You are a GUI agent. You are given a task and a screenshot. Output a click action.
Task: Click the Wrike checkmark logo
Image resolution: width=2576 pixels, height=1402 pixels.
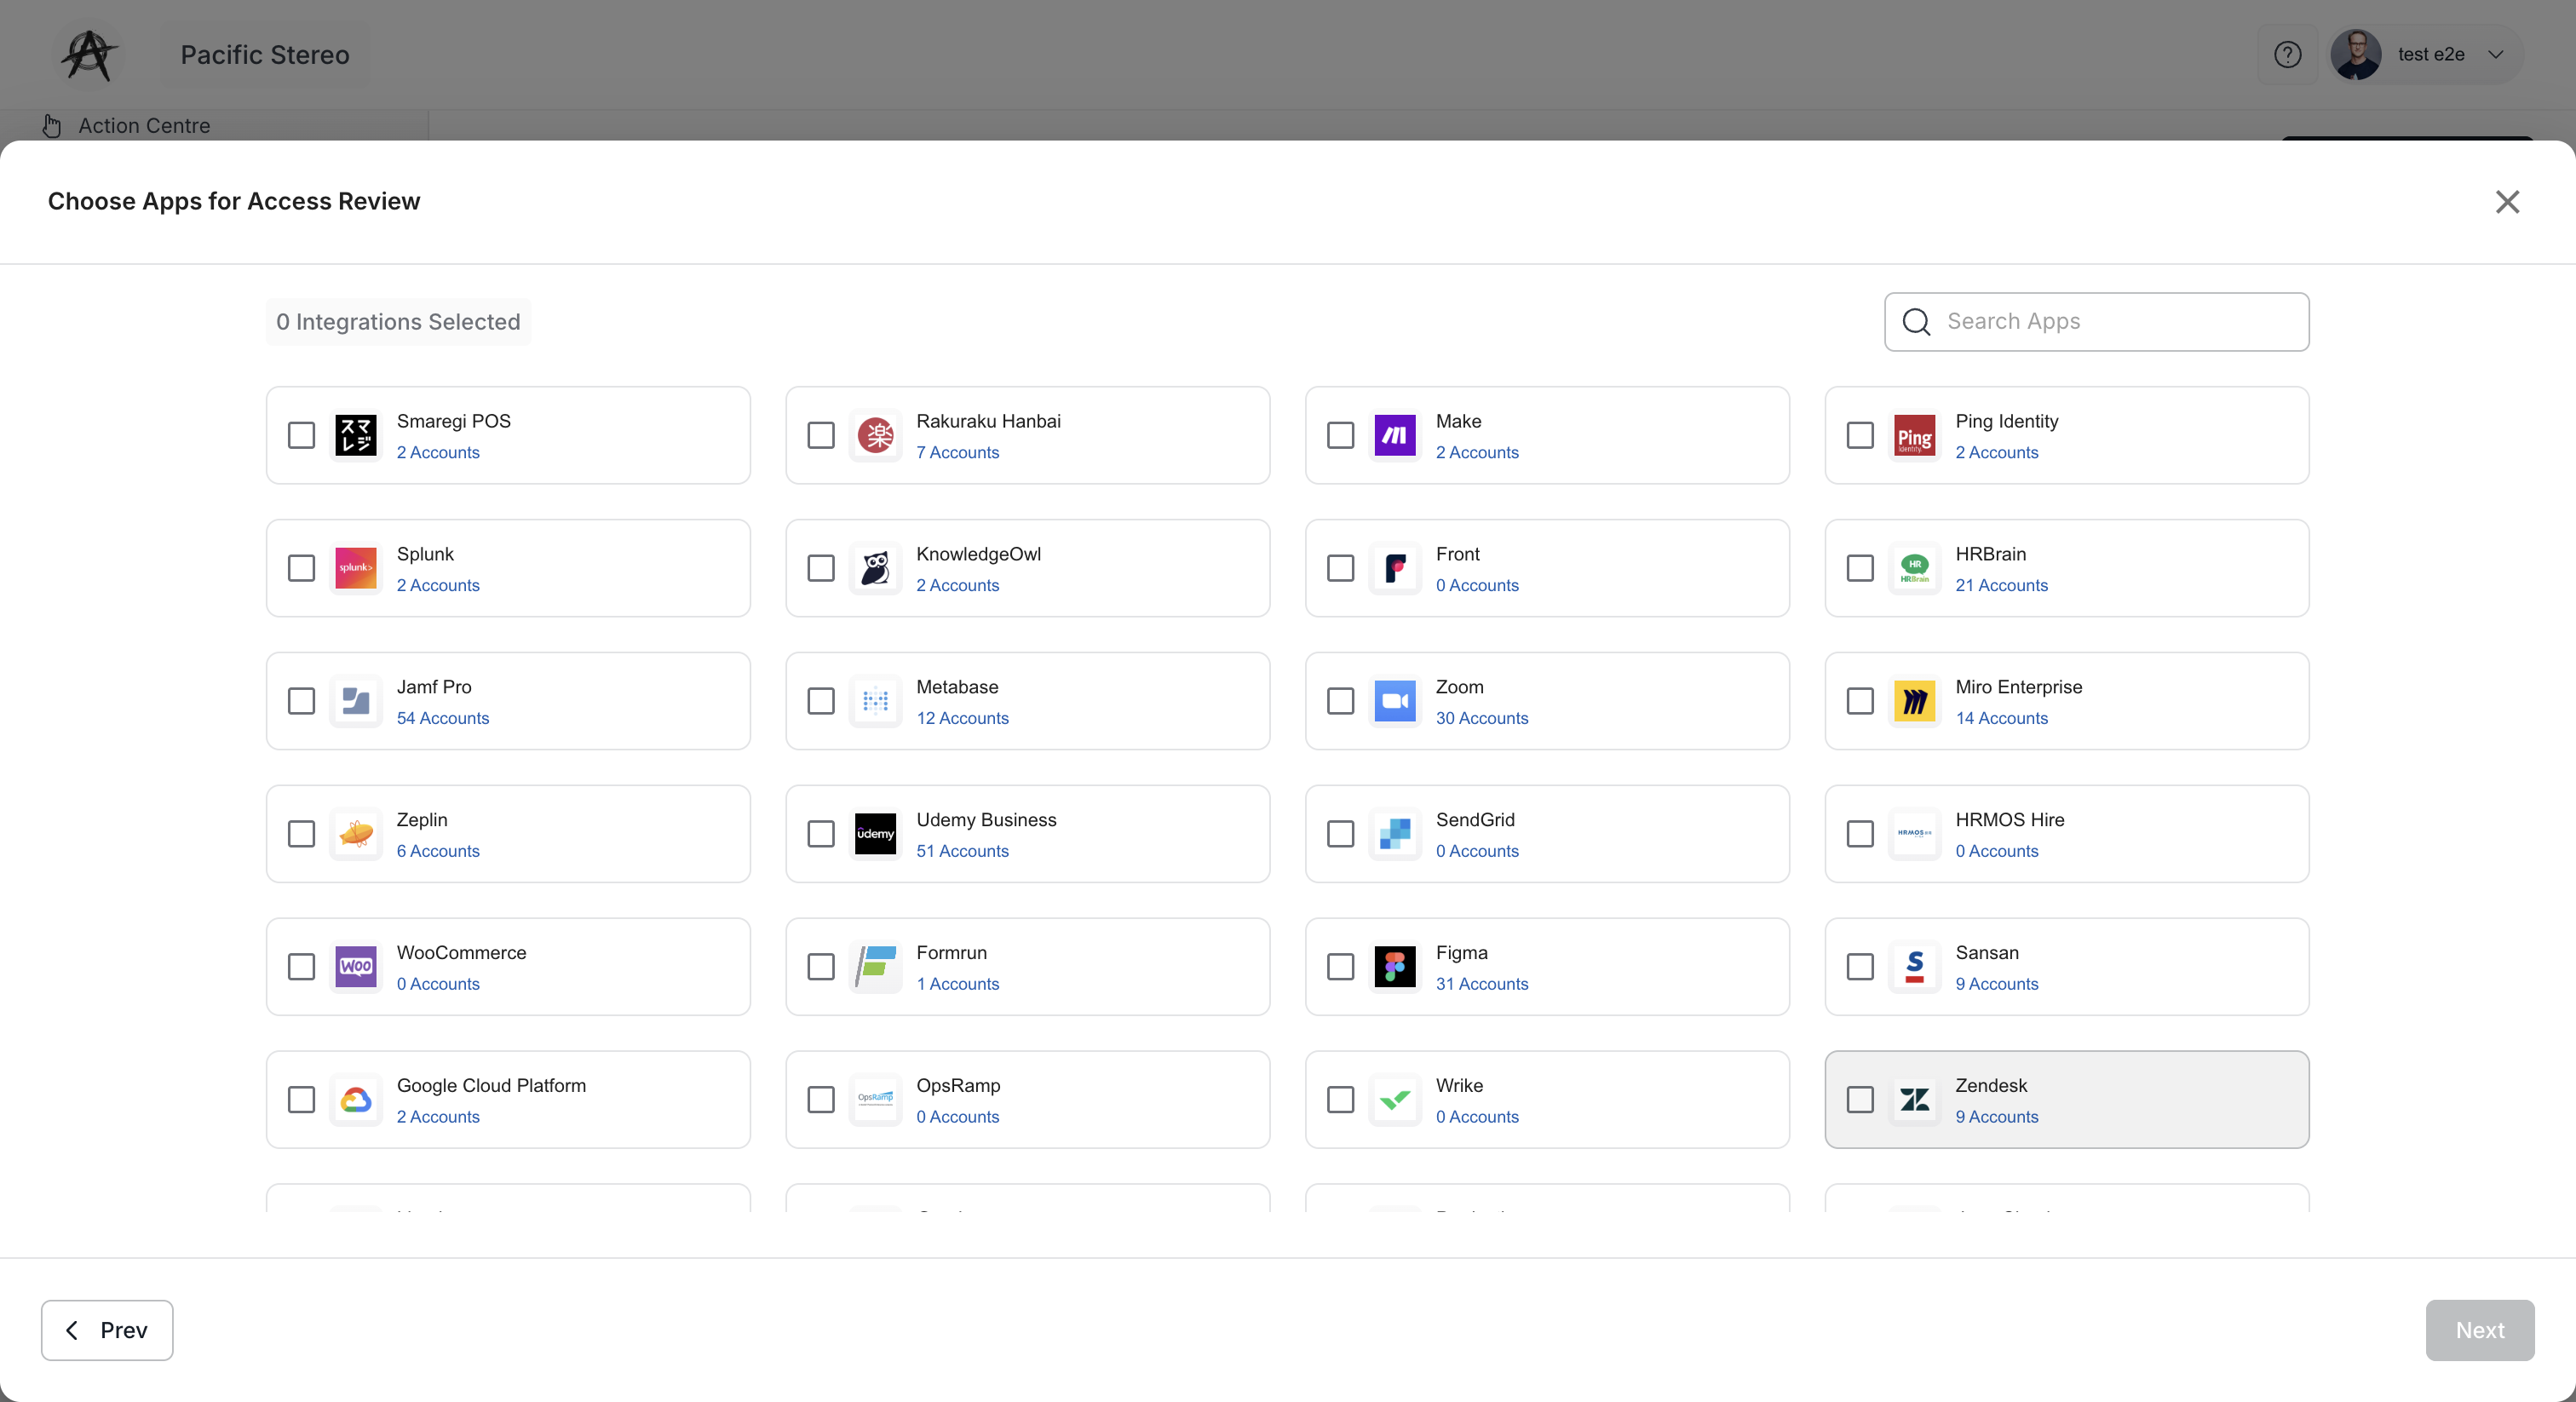(1395, 1100)
